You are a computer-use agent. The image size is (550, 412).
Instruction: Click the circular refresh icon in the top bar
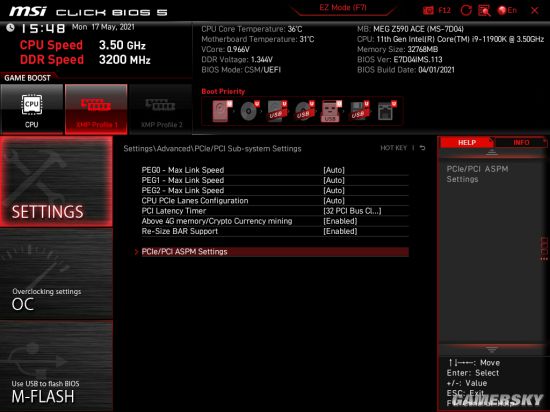pos(466,10)
